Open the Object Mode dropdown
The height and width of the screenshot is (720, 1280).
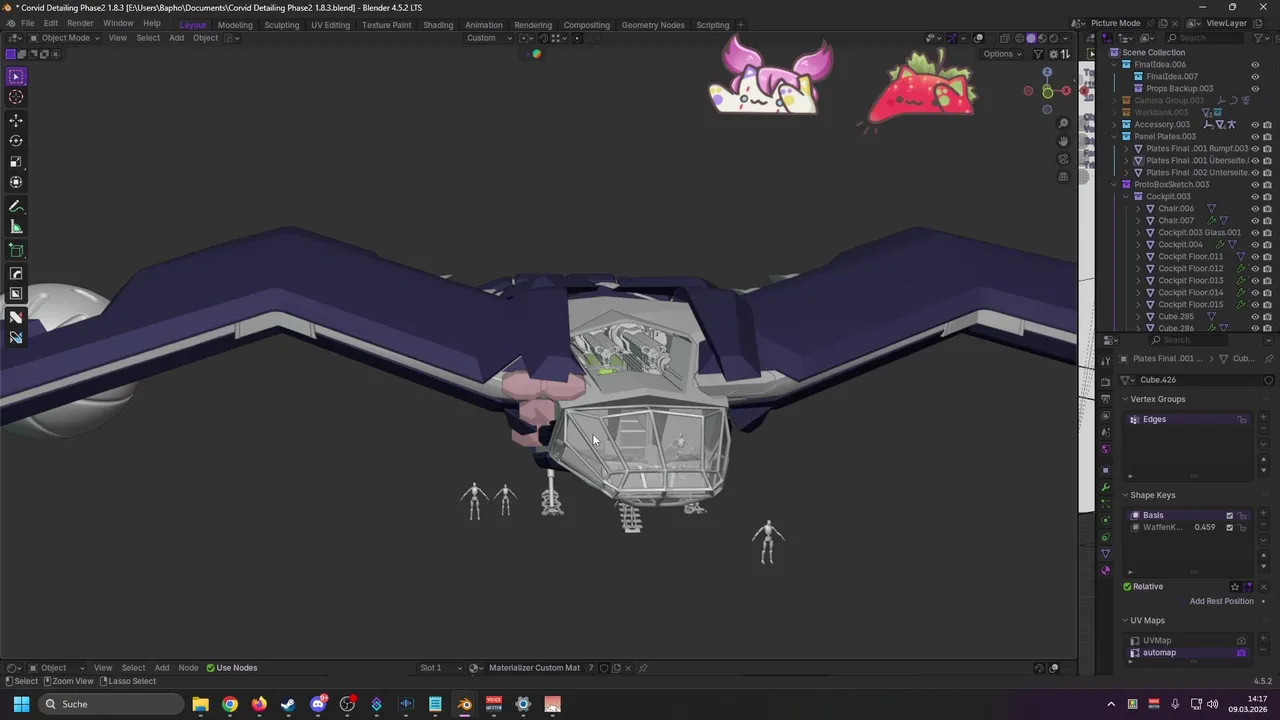(x=65, y=38)
